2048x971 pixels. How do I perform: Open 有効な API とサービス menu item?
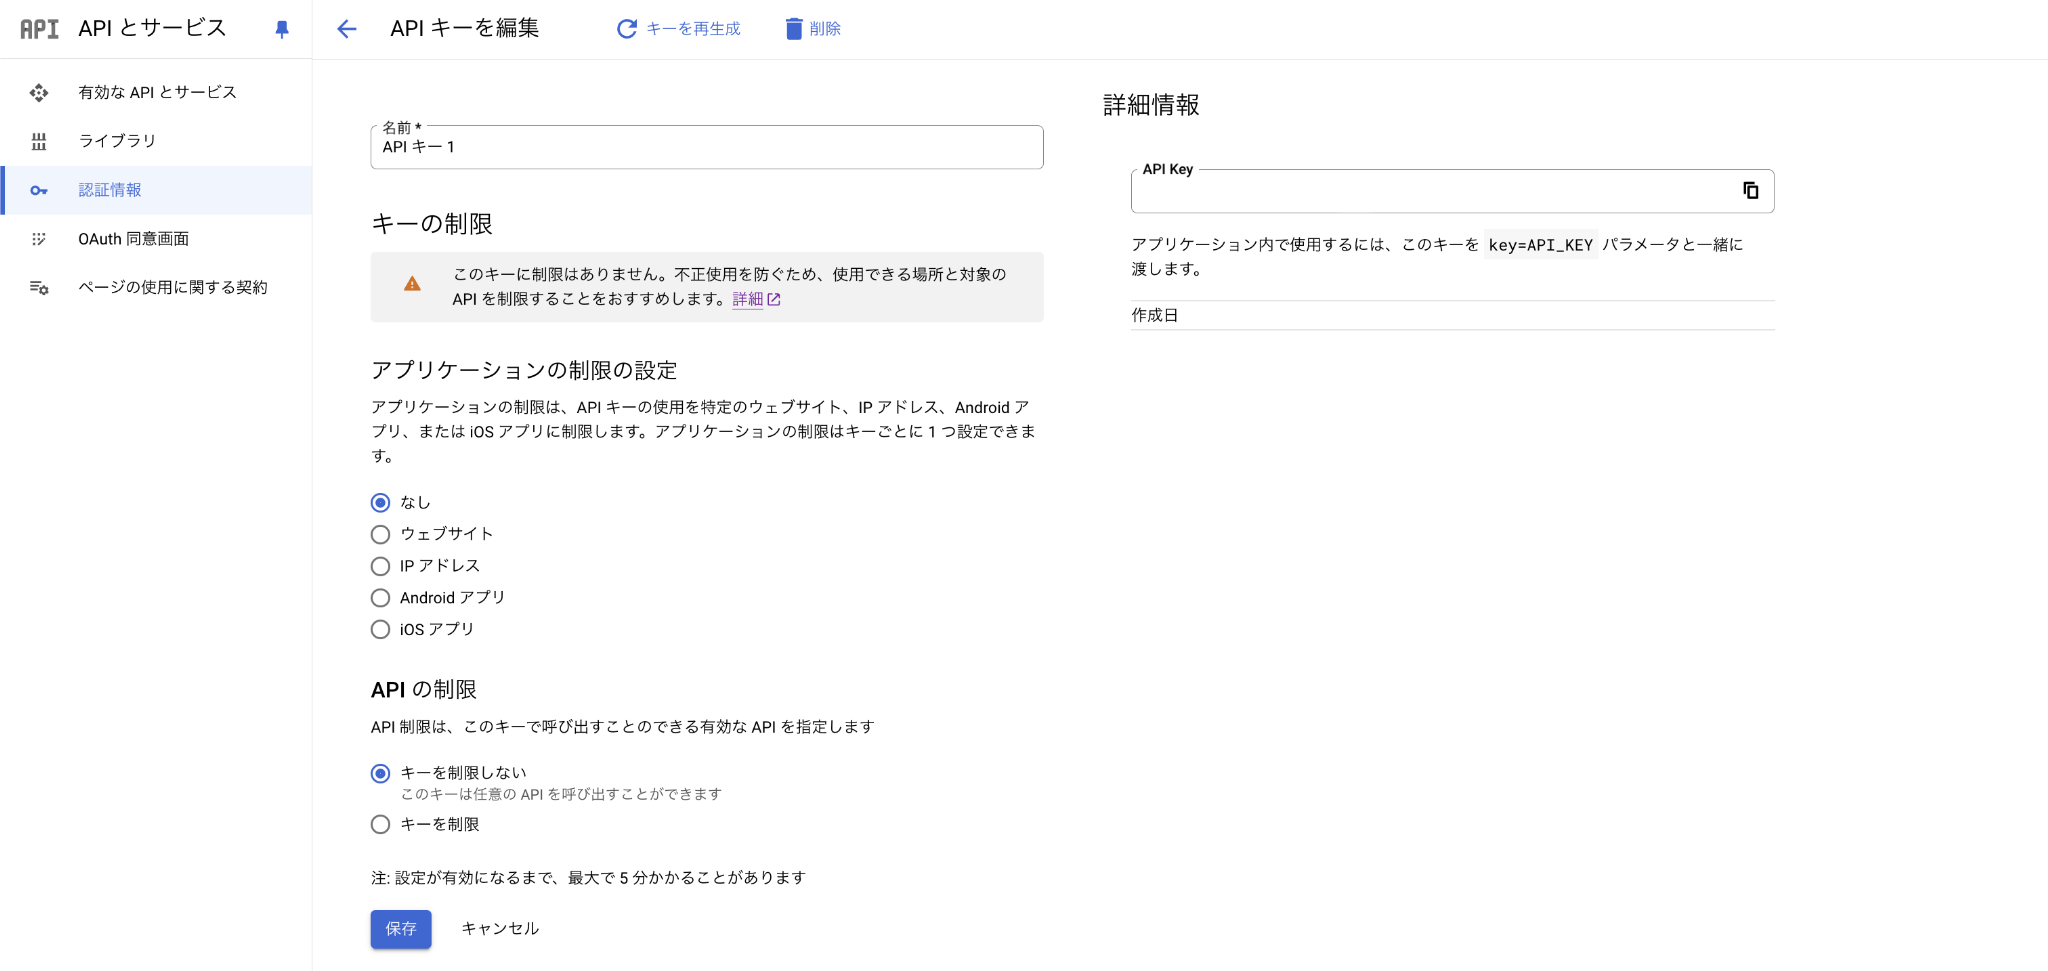157,92
